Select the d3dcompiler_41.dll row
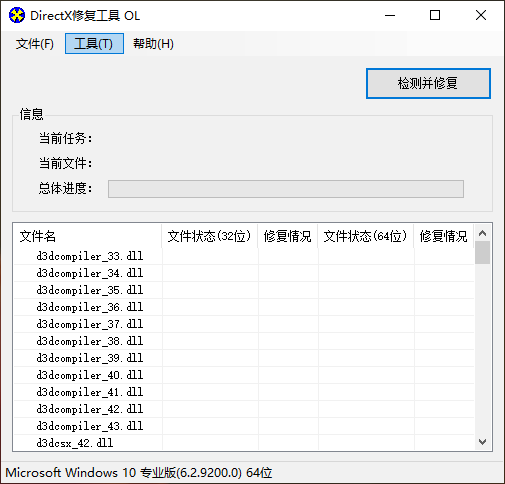Image resolution: width=505 pixels, height=484 pixels. 244,392
